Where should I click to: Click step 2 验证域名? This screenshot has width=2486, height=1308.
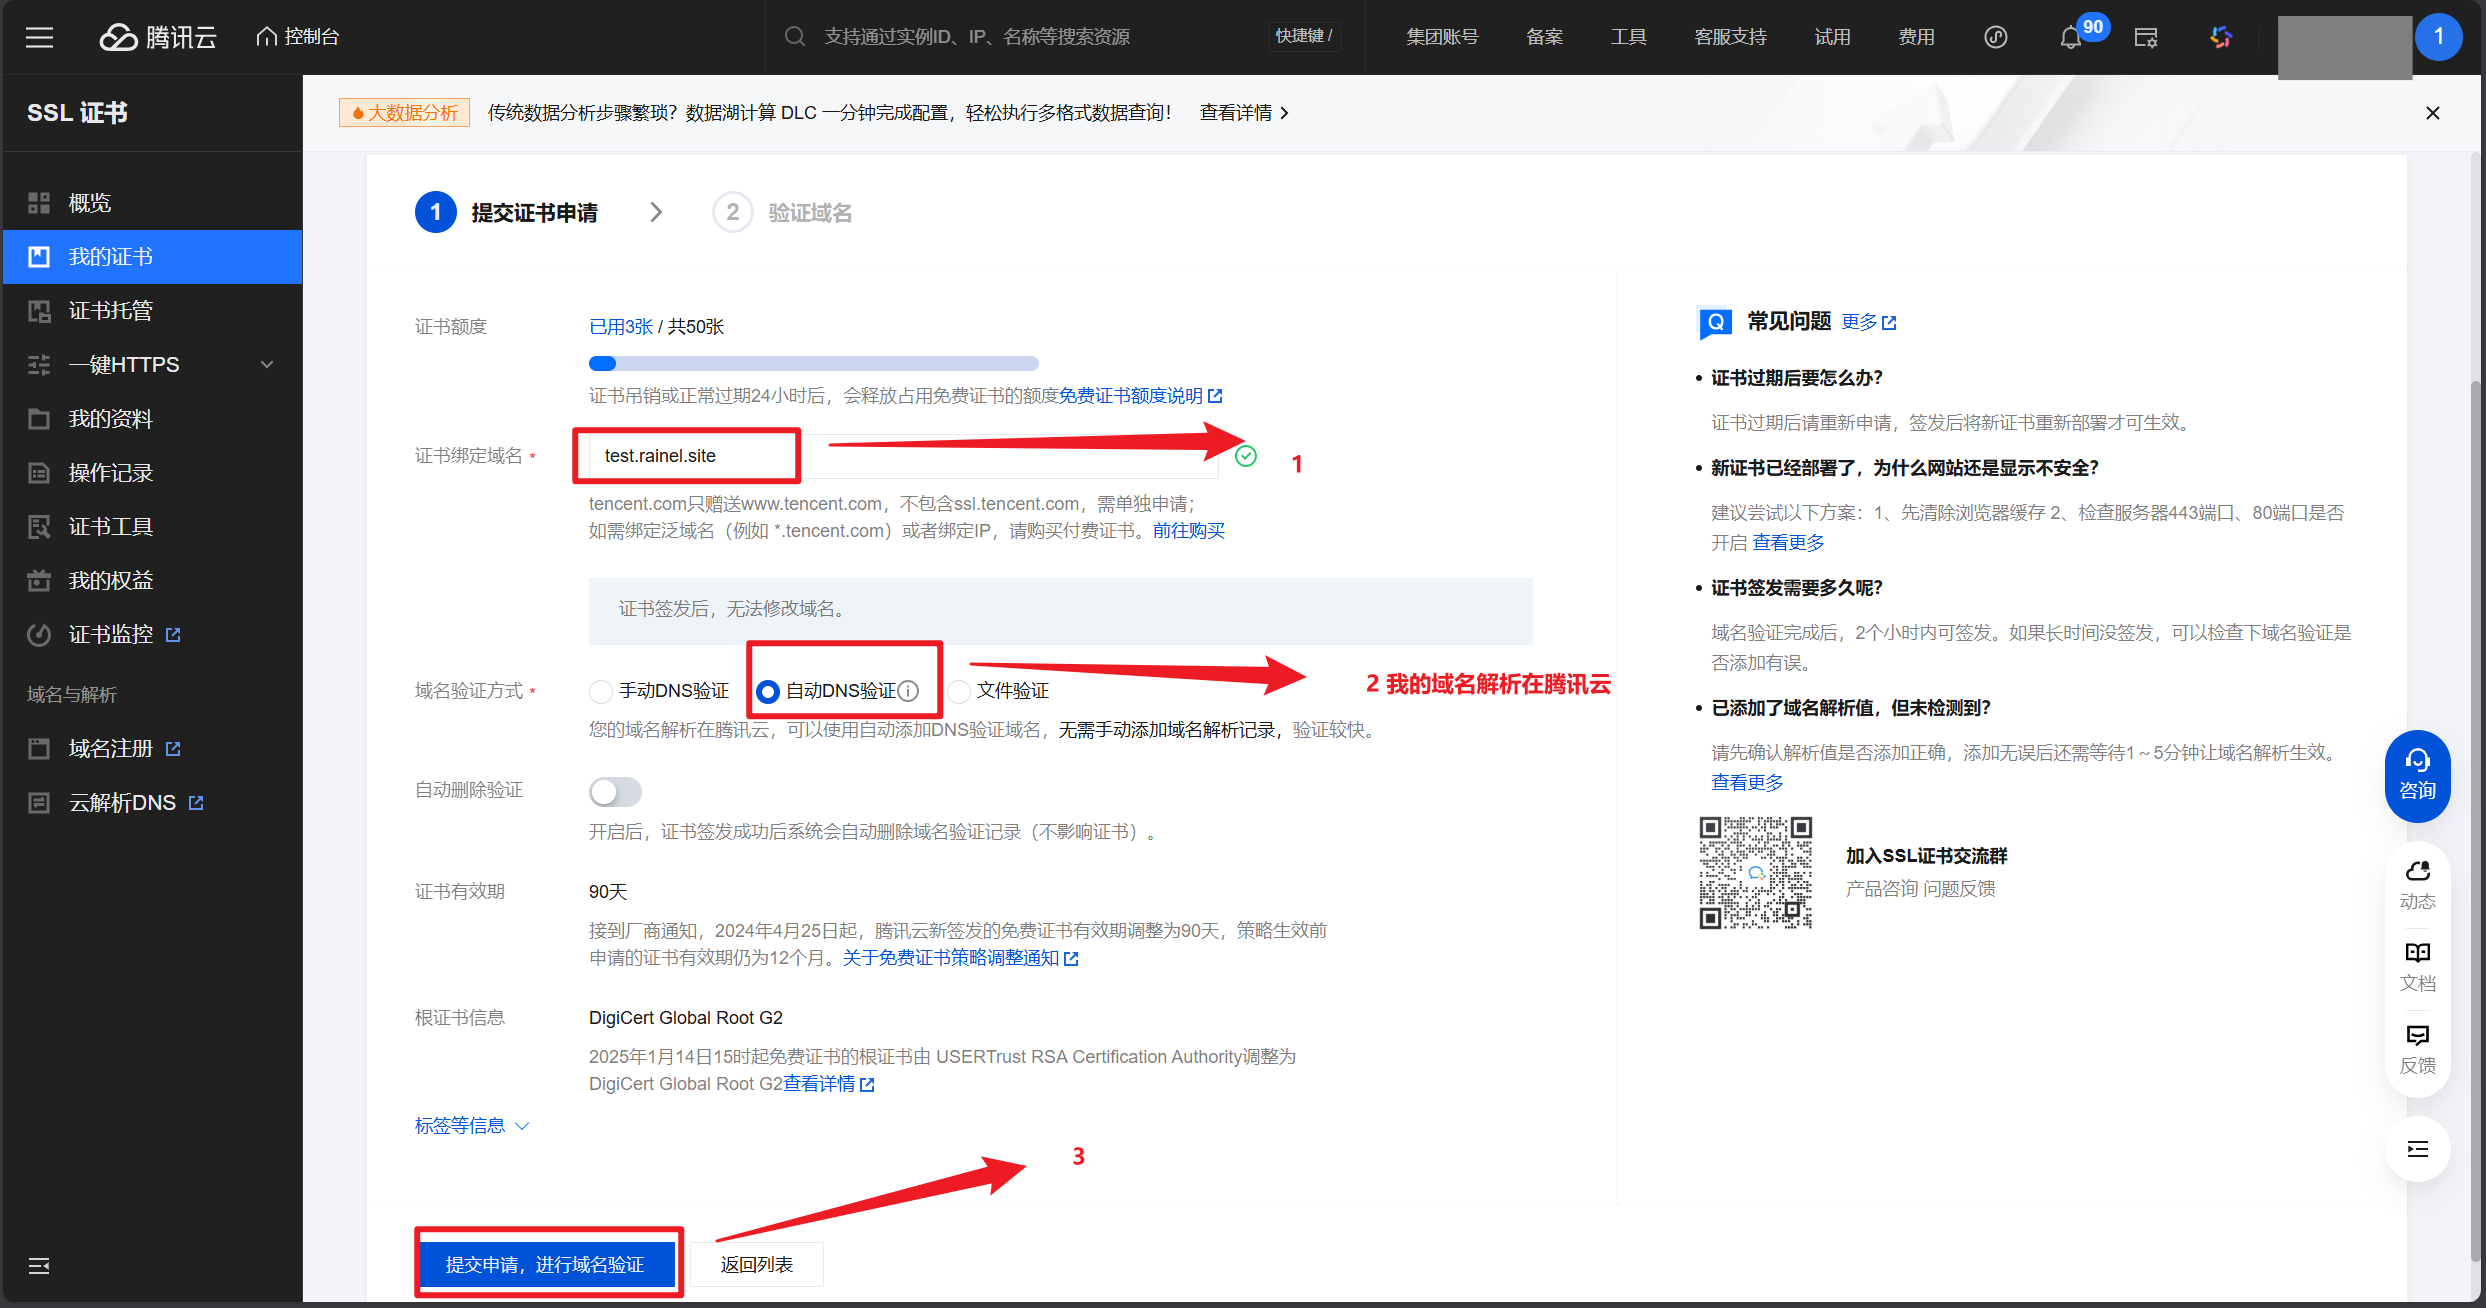pyautogui.click(x=782, y=213)
